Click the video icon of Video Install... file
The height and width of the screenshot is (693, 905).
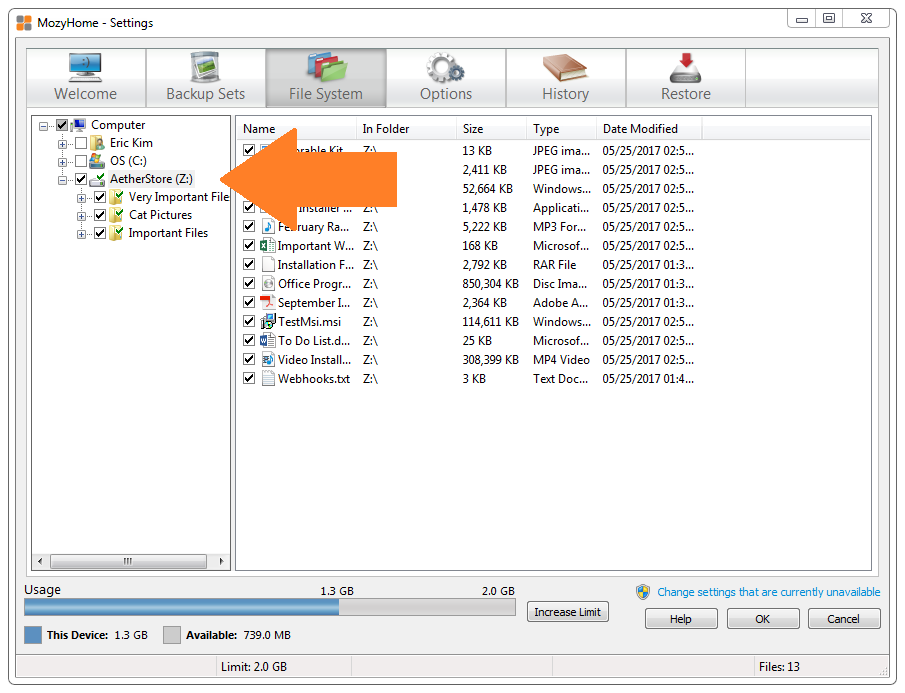coord(268,359)
